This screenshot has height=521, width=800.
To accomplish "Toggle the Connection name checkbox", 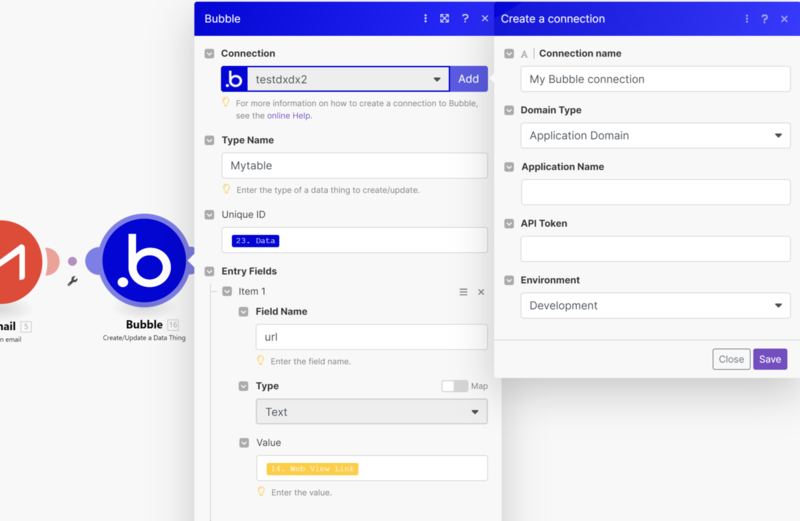I will [509, 54].
